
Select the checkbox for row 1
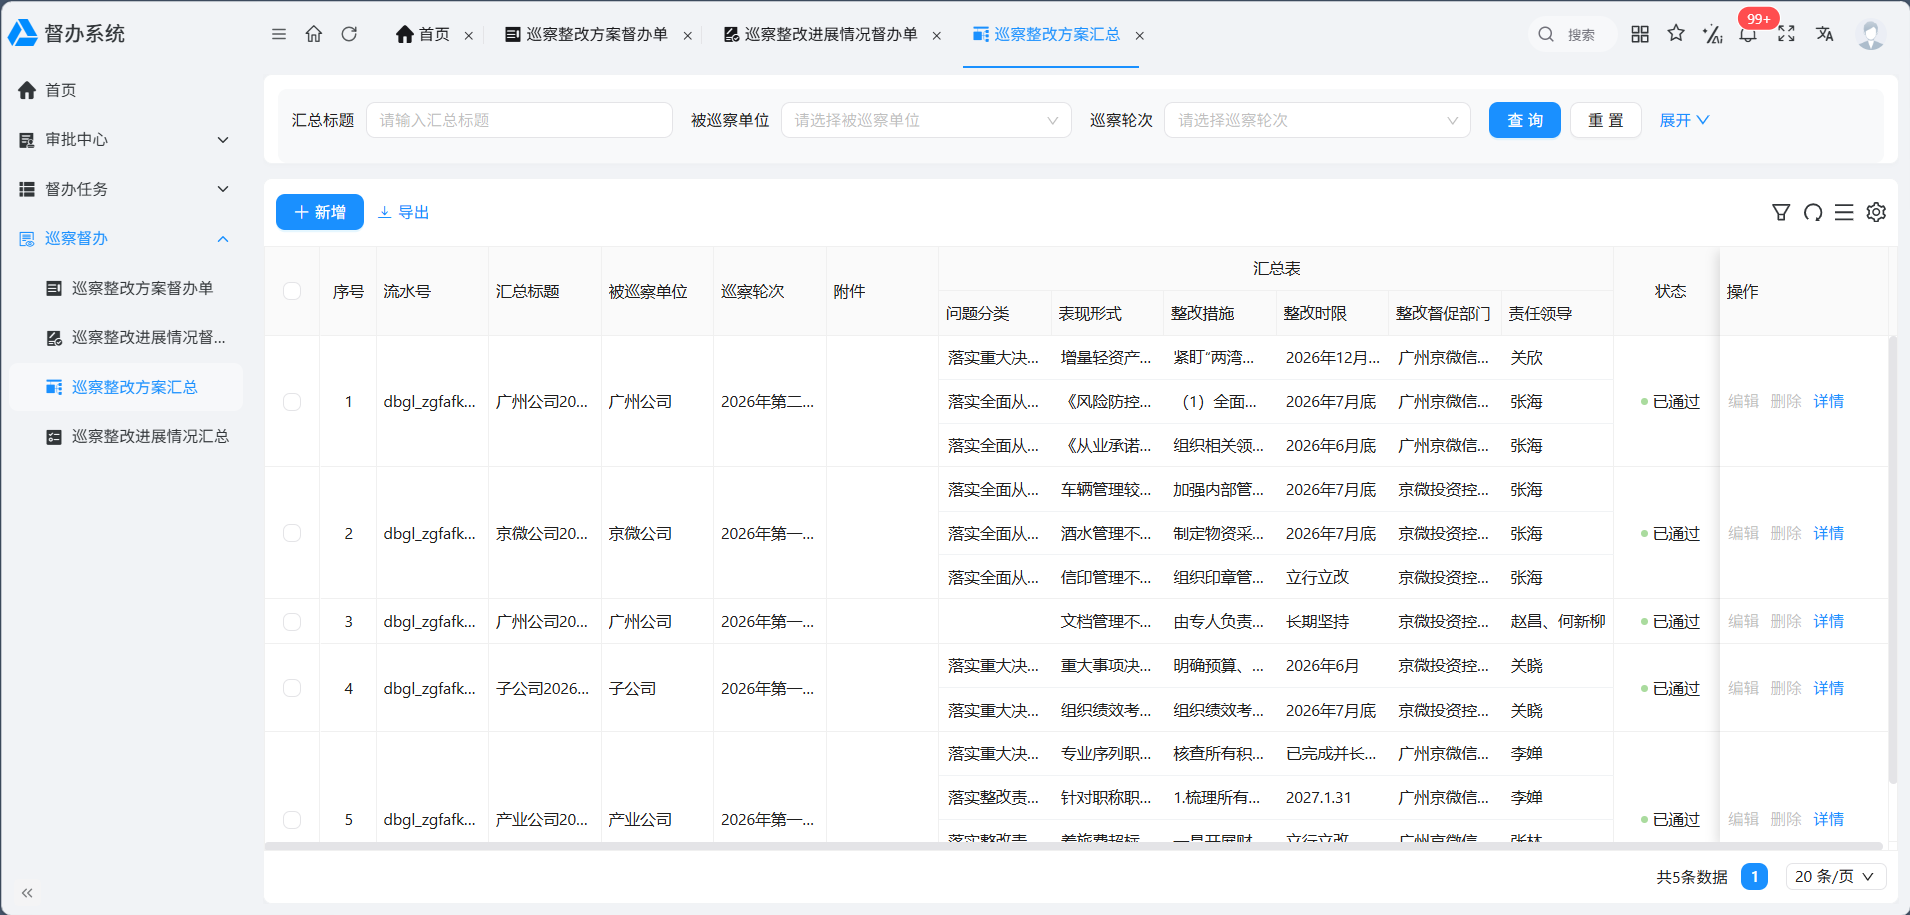coord(292,402)
